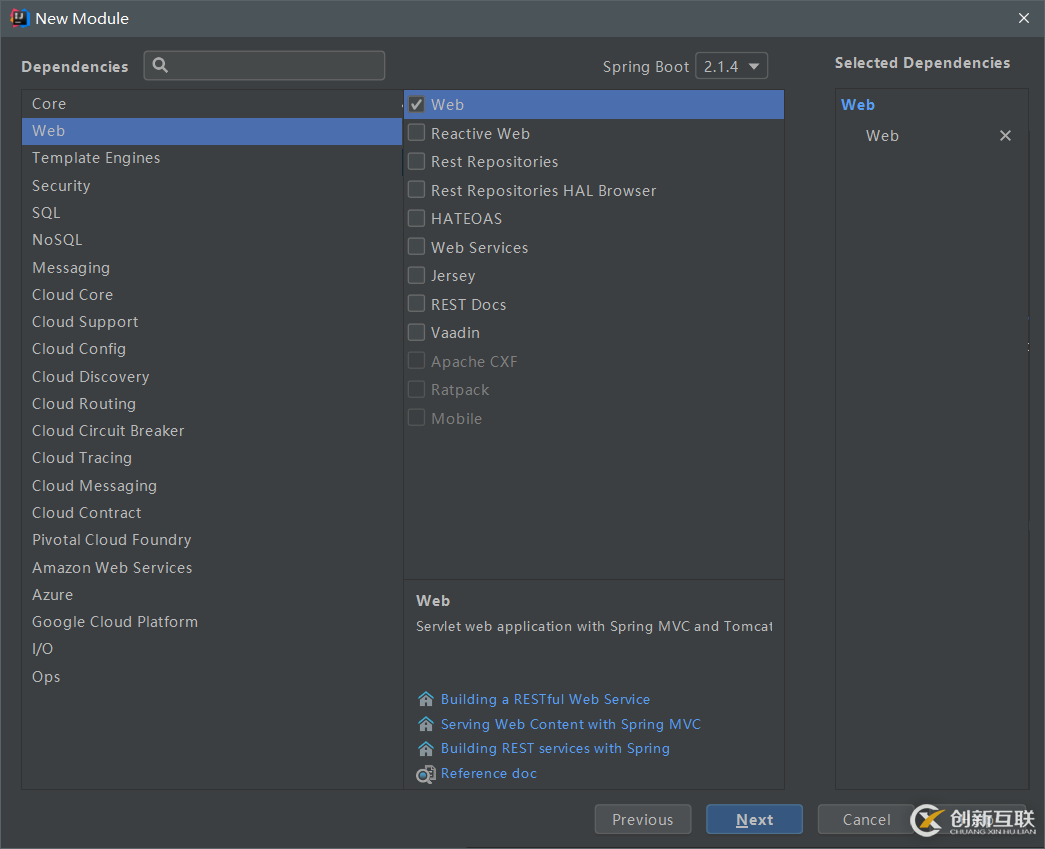Select the Google Cloud Platform category
Image resolution: width=1045 pixels, height=849 pixels.
point(212,622)
